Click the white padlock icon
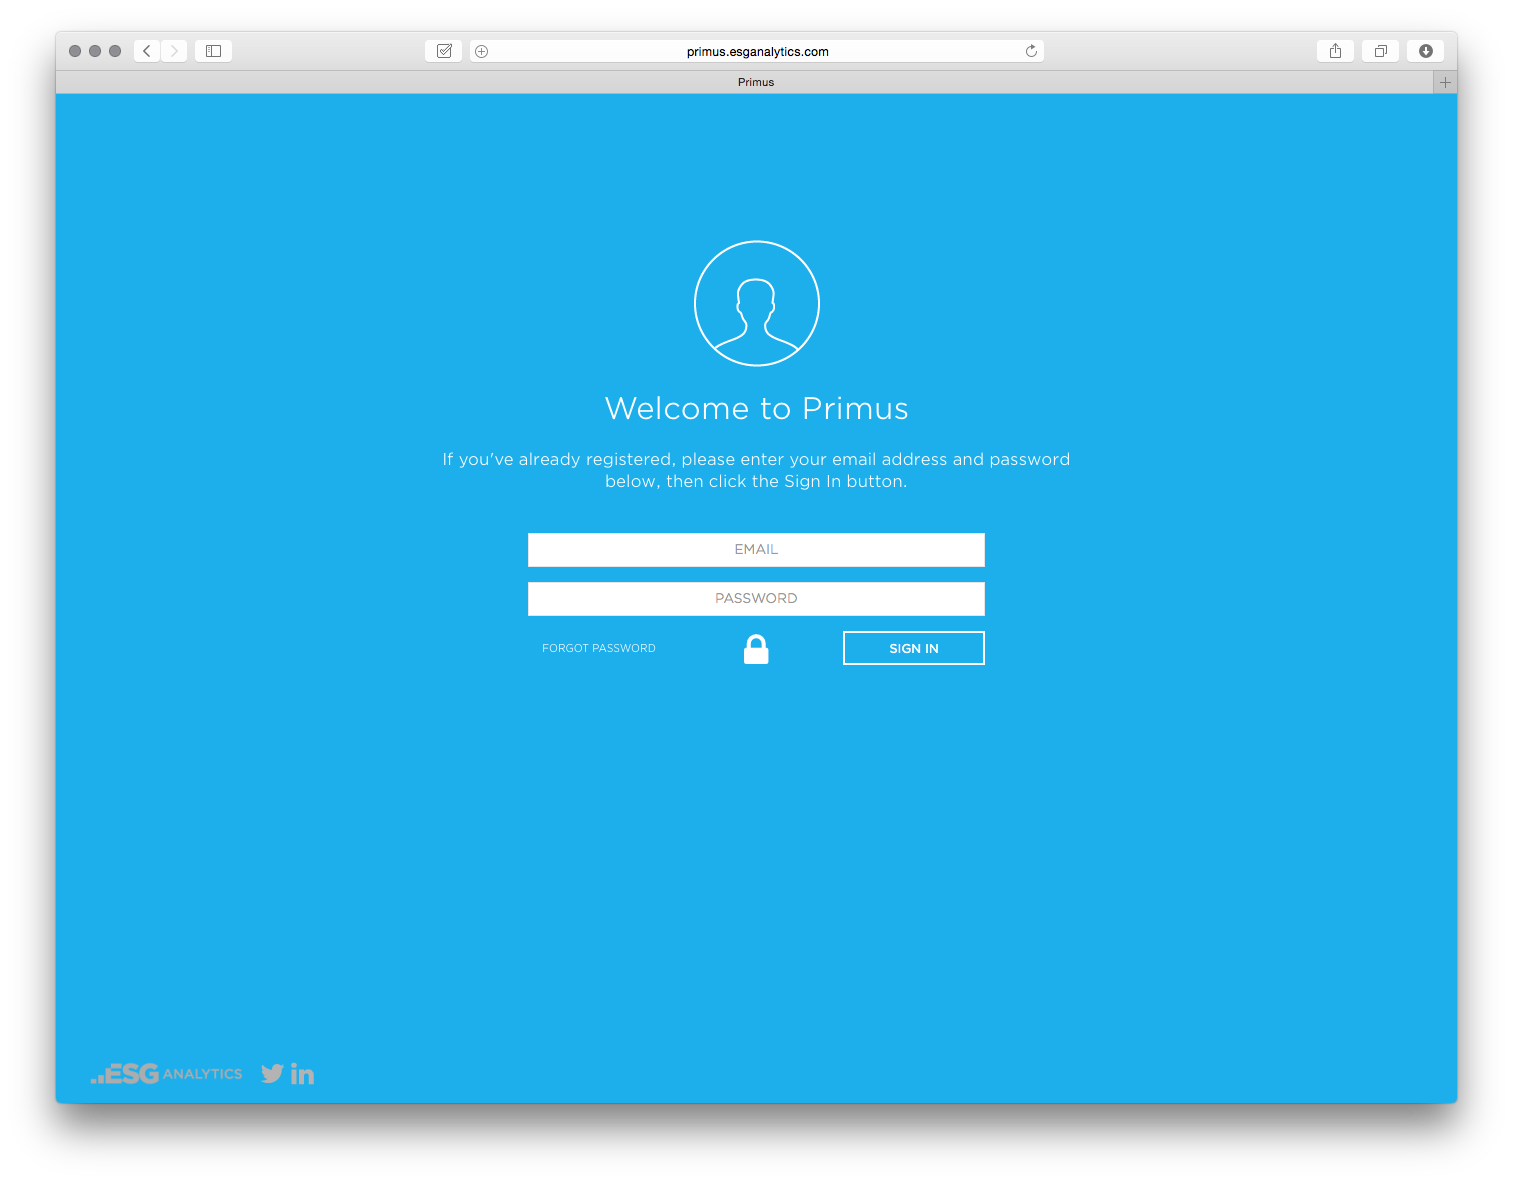This screenshot has width=1513, height=1183. [x=756, y=649]
